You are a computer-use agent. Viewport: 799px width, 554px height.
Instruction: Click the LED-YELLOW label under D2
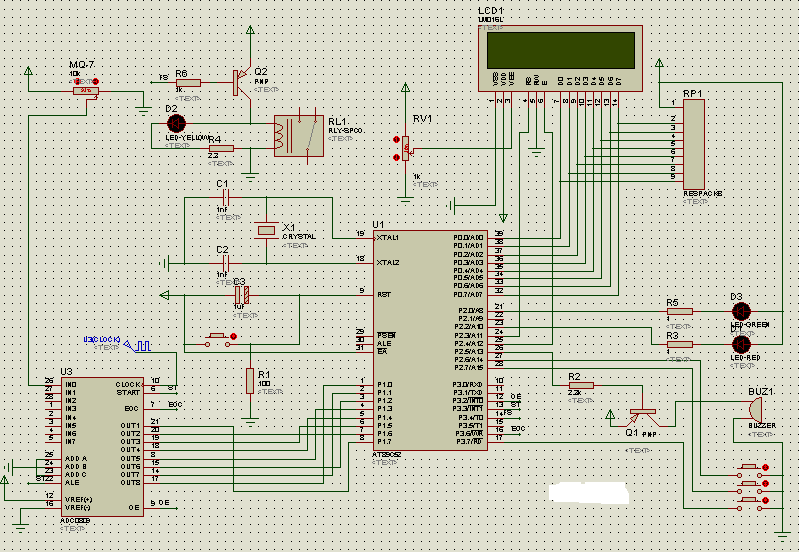[187, 138]
